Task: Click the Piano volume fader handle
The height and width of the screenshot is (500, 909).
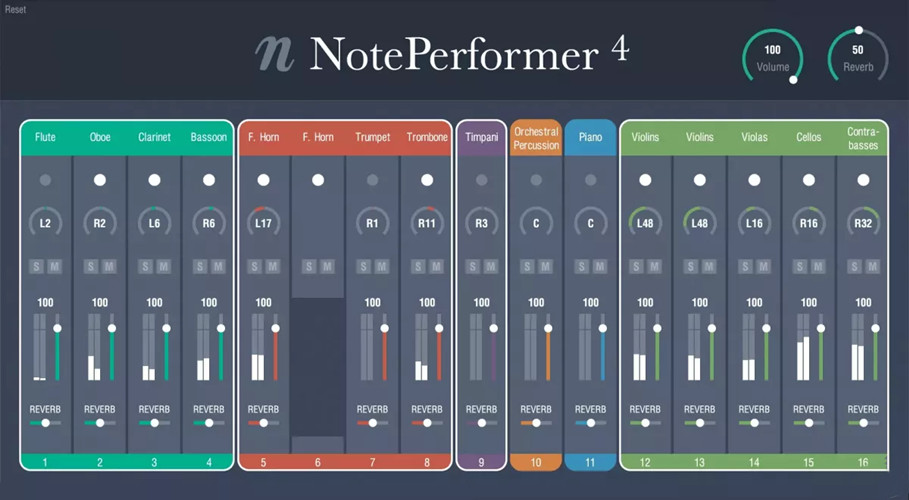Action: (x=602, y=328)
